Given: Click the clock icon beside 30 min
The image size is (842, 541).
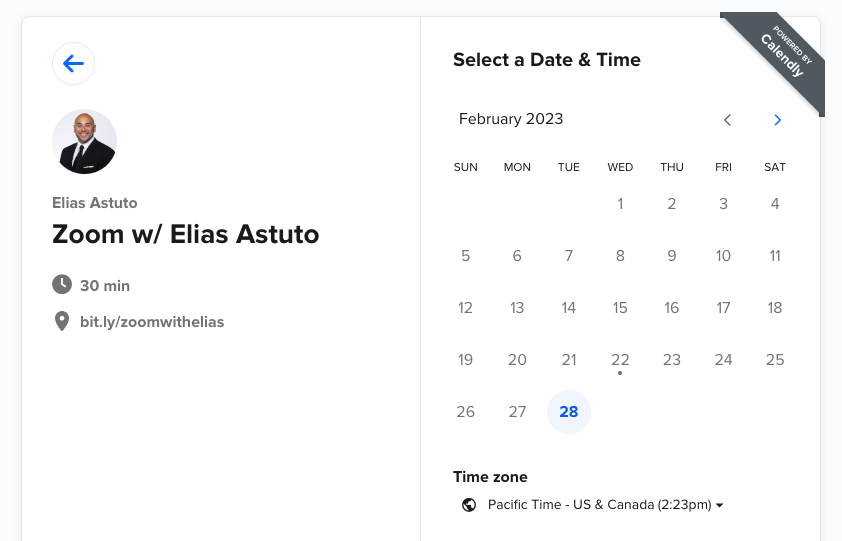Looking at the screenshot, I should click(62, 285).
